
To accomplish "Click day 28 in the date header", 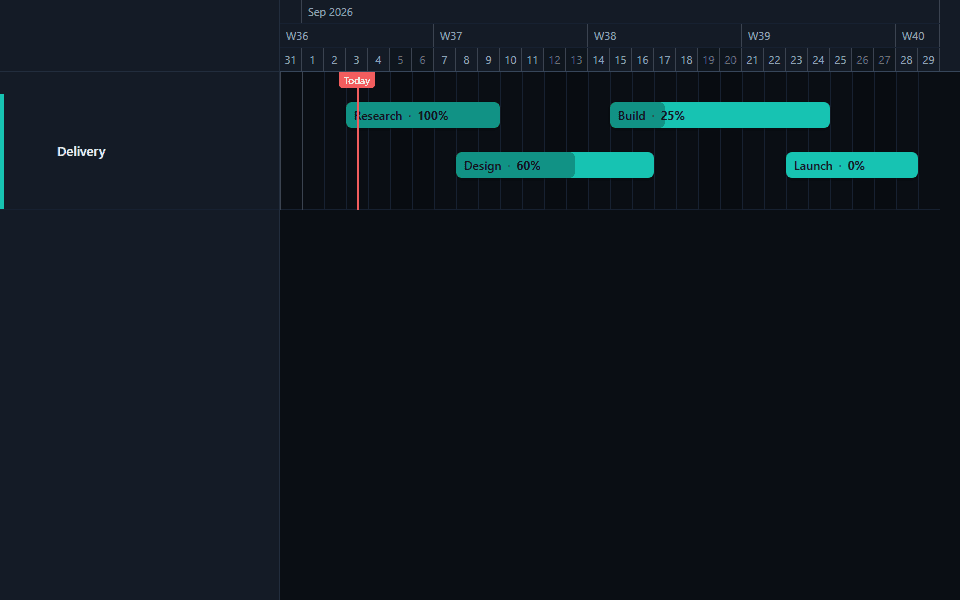I will pyautogui.click(x=907, y=60).
